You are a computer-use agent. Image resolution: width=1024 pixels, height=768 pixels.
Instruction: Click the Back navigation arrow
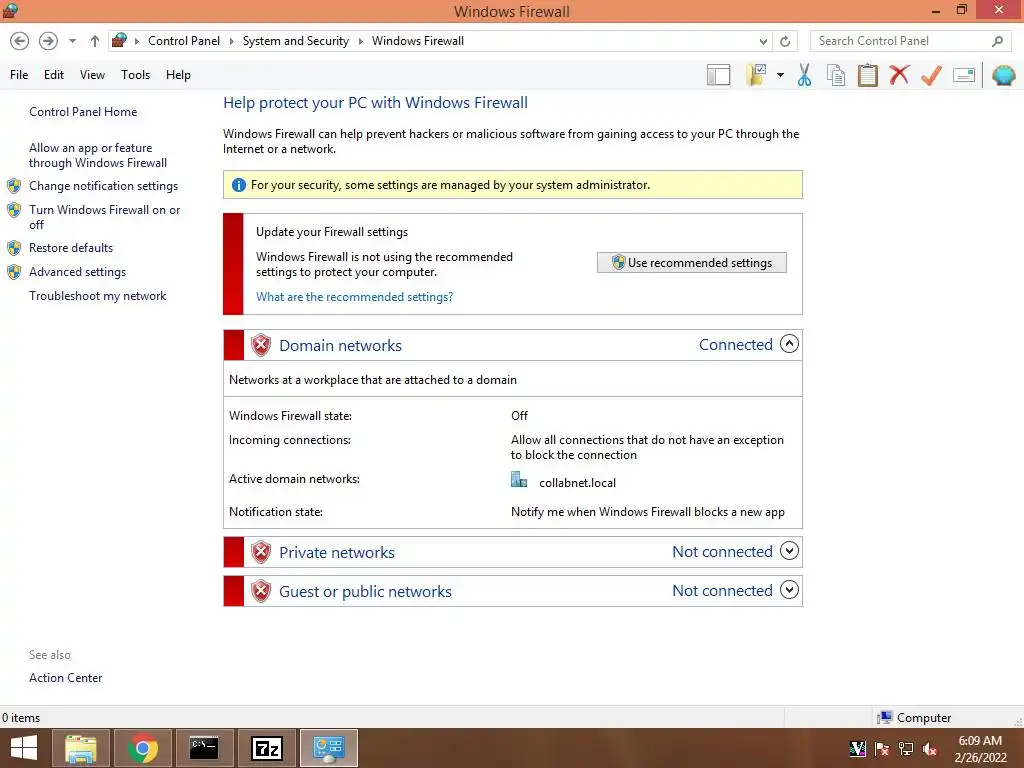coord(20,41)
